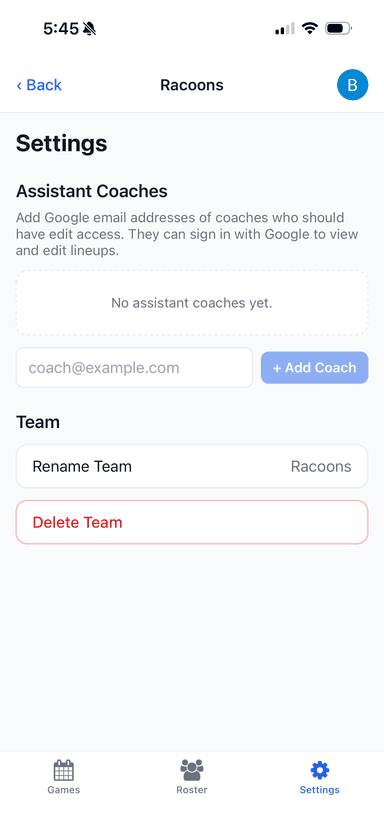Click the Delete Team button

pyautogui.click(x=192, y=522)
